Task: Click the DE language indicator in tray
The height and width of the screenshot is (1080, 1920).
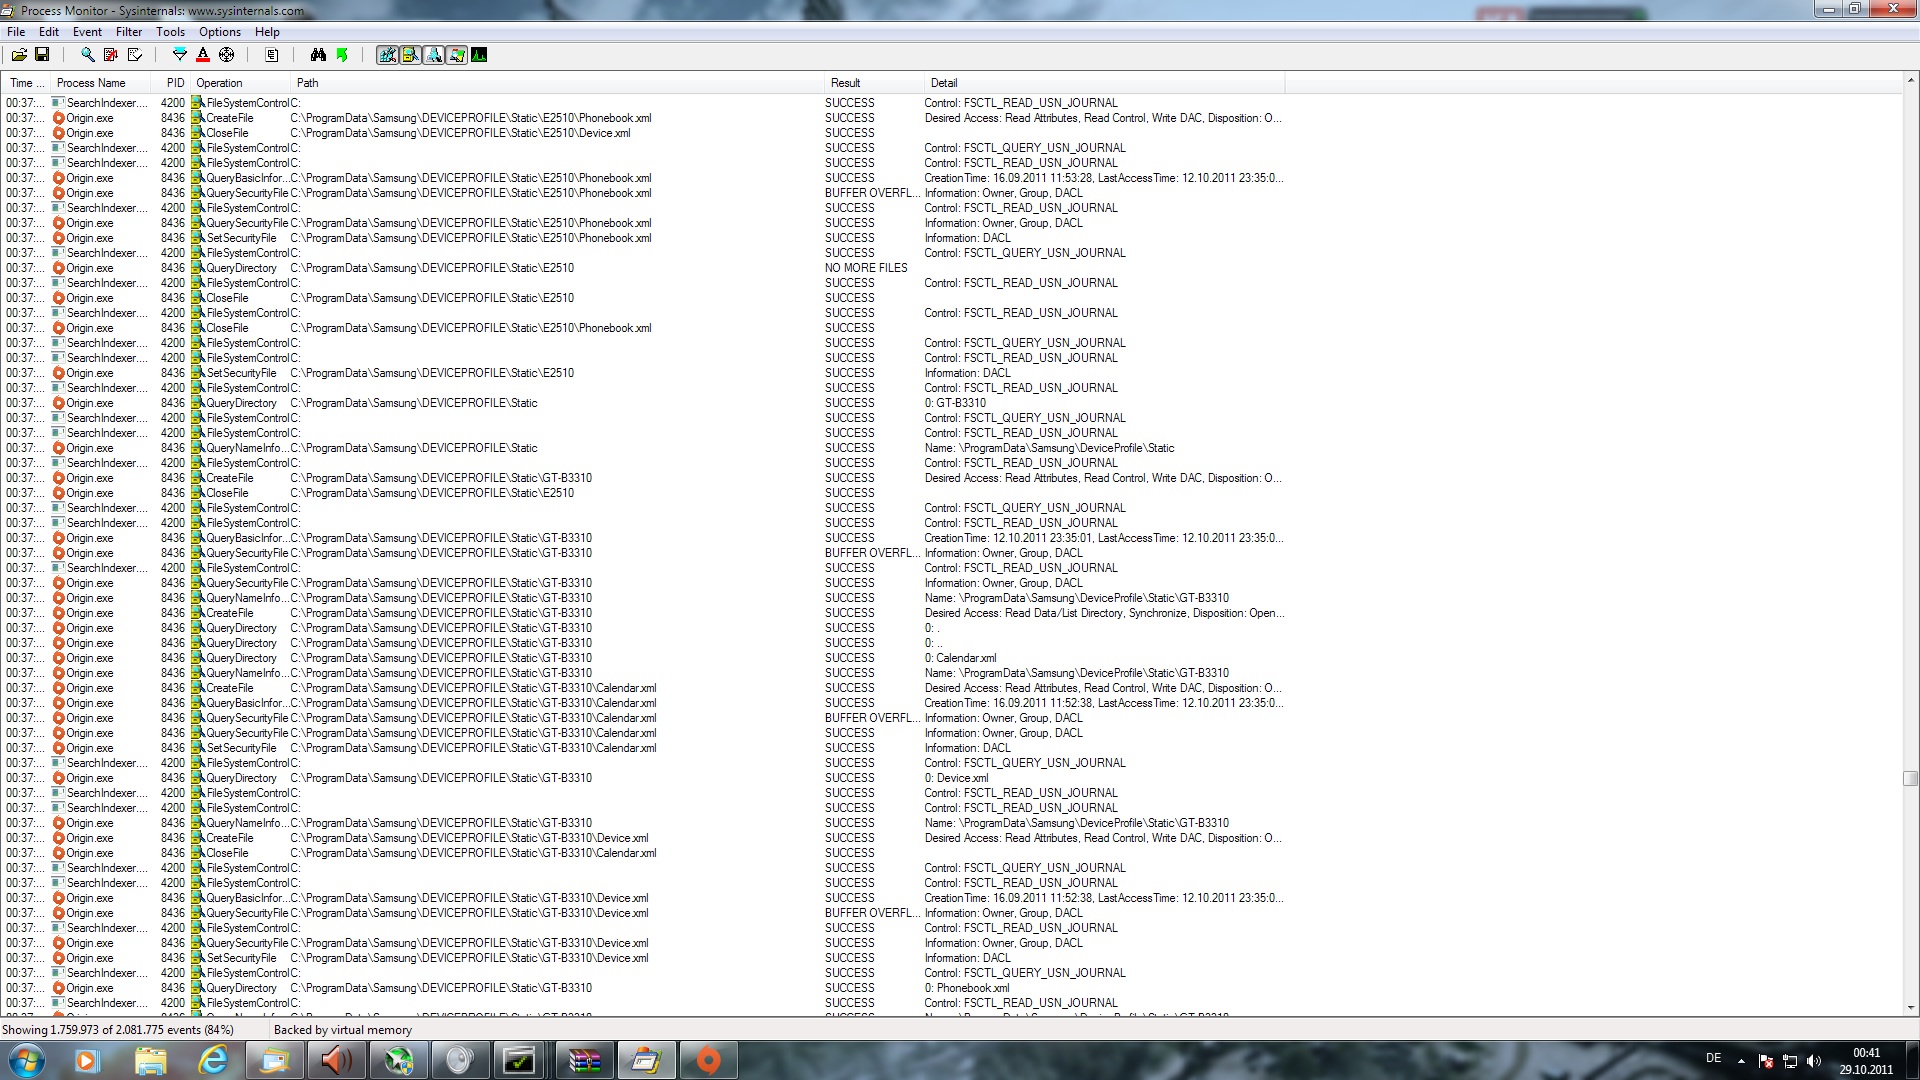Action: (1713, 1058)
